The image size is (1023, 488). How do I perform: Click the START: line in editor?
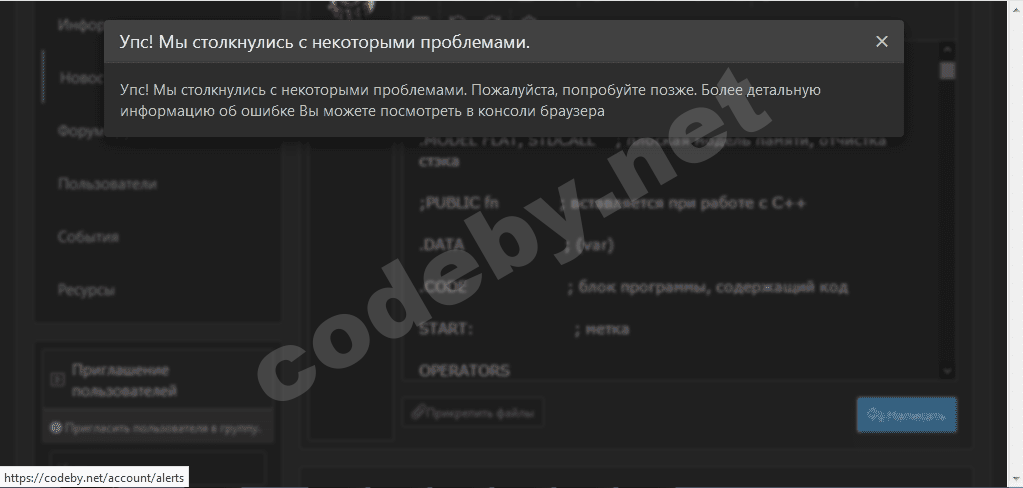point(524,329)
